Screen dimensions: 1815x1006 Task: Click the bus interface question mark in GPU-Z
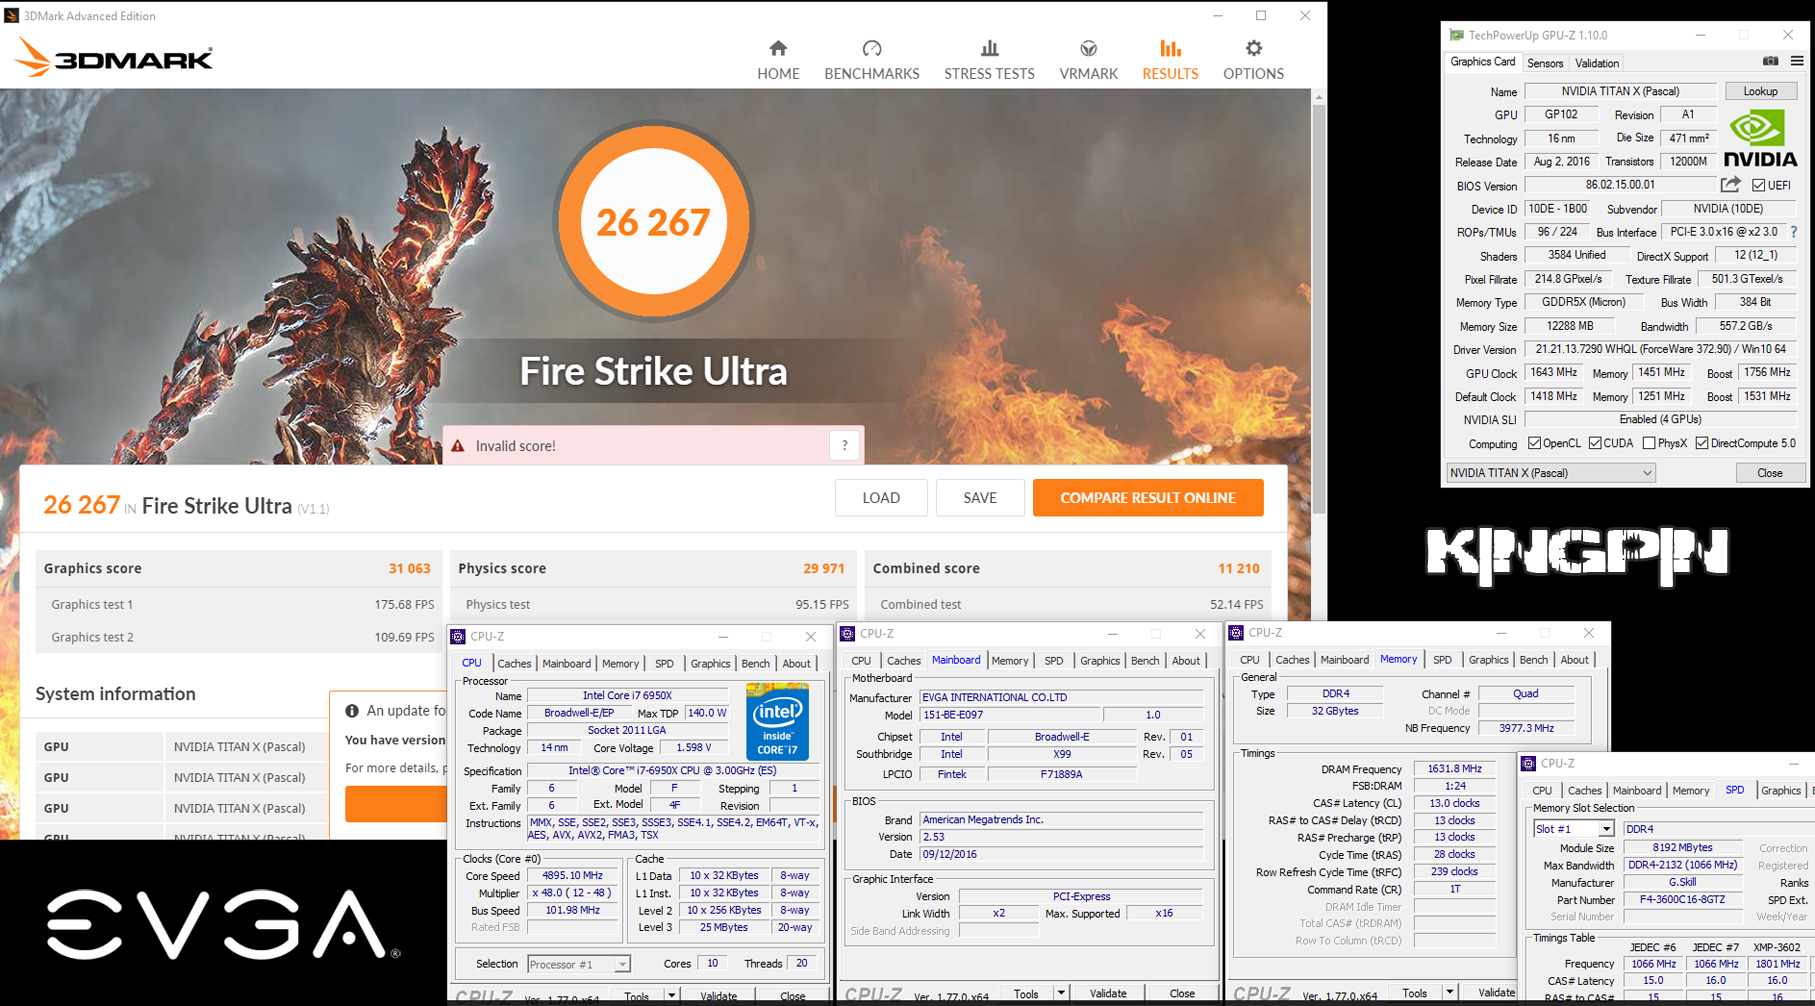point(1794,232)
